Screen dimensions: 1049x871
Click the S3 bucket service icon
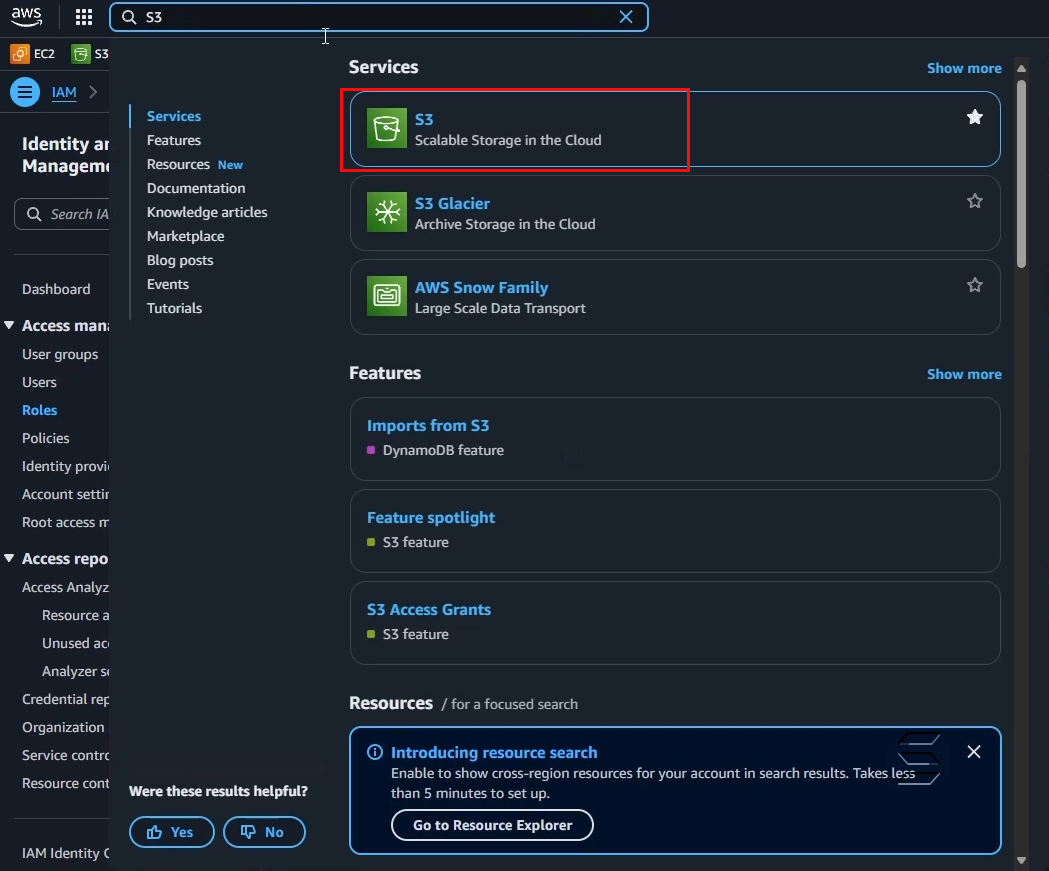pyautogui.click(x=387, y=128)
